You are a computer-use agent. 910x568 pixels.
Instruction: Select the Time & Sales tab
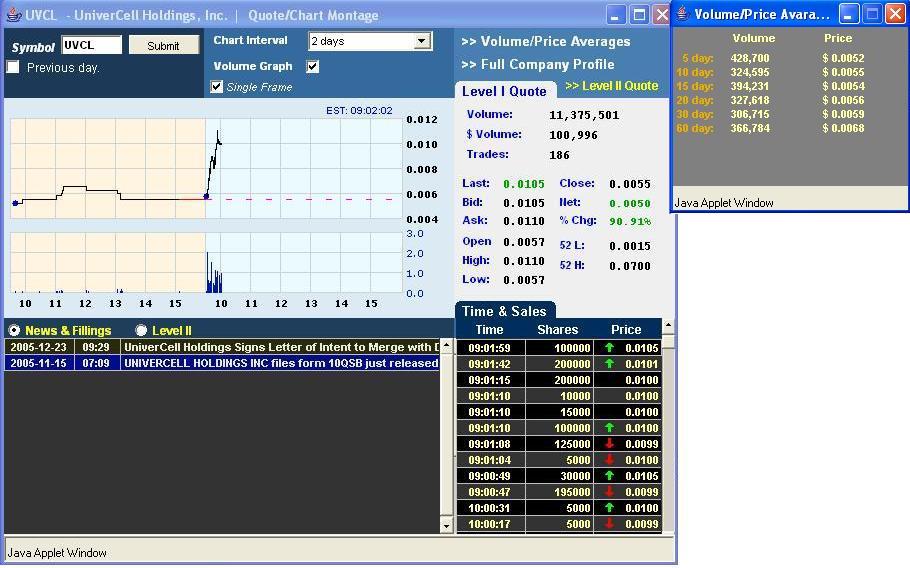click(x=504, y=311)
